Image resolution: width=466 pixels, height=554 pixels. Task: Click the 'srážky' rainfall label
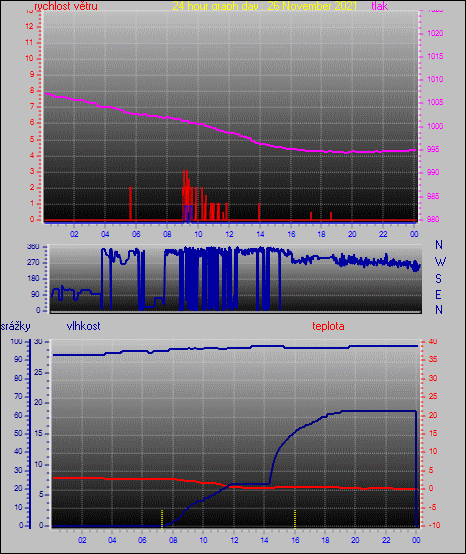15,326
